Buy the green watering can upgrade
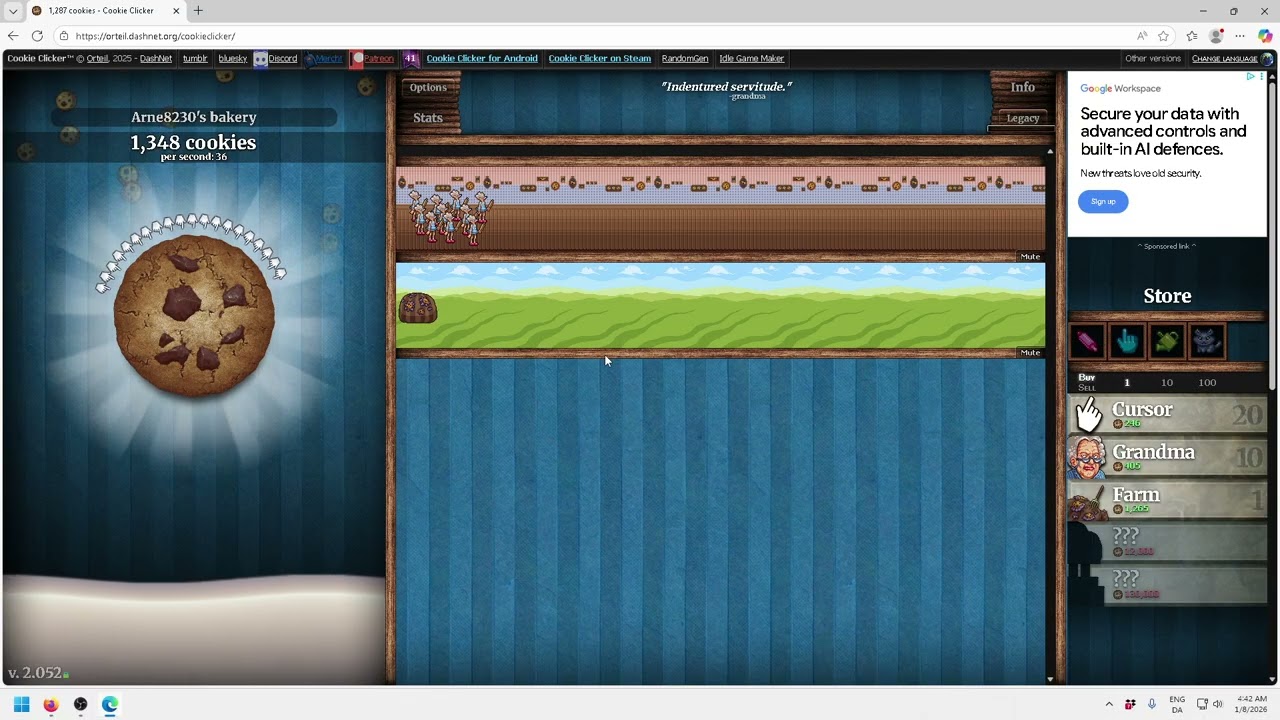 click(x=1167, y=342)
